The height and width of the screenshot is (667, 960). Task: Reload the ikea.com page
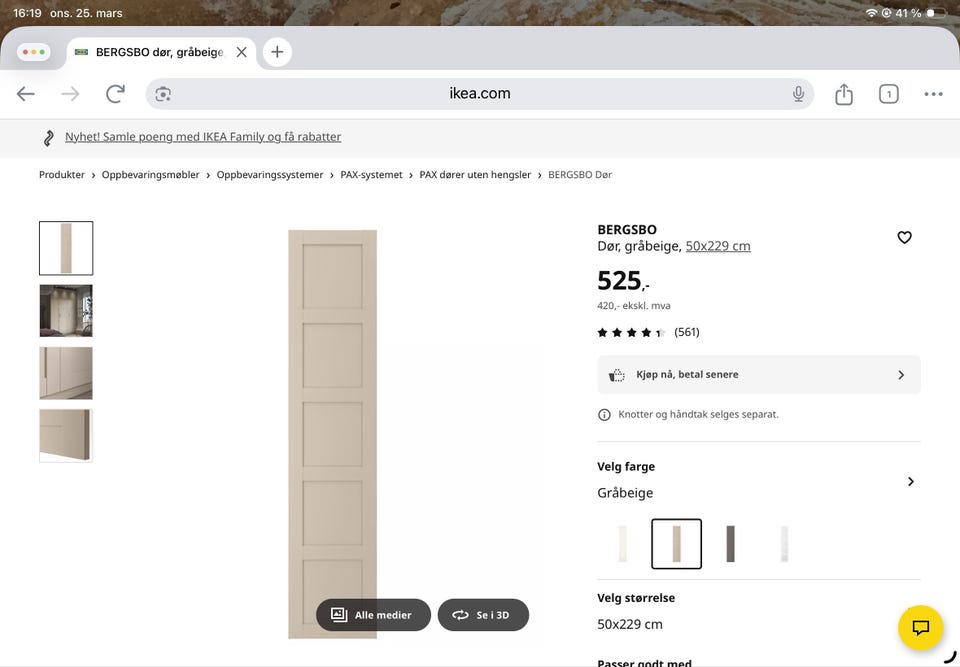(x=115, y=93)
